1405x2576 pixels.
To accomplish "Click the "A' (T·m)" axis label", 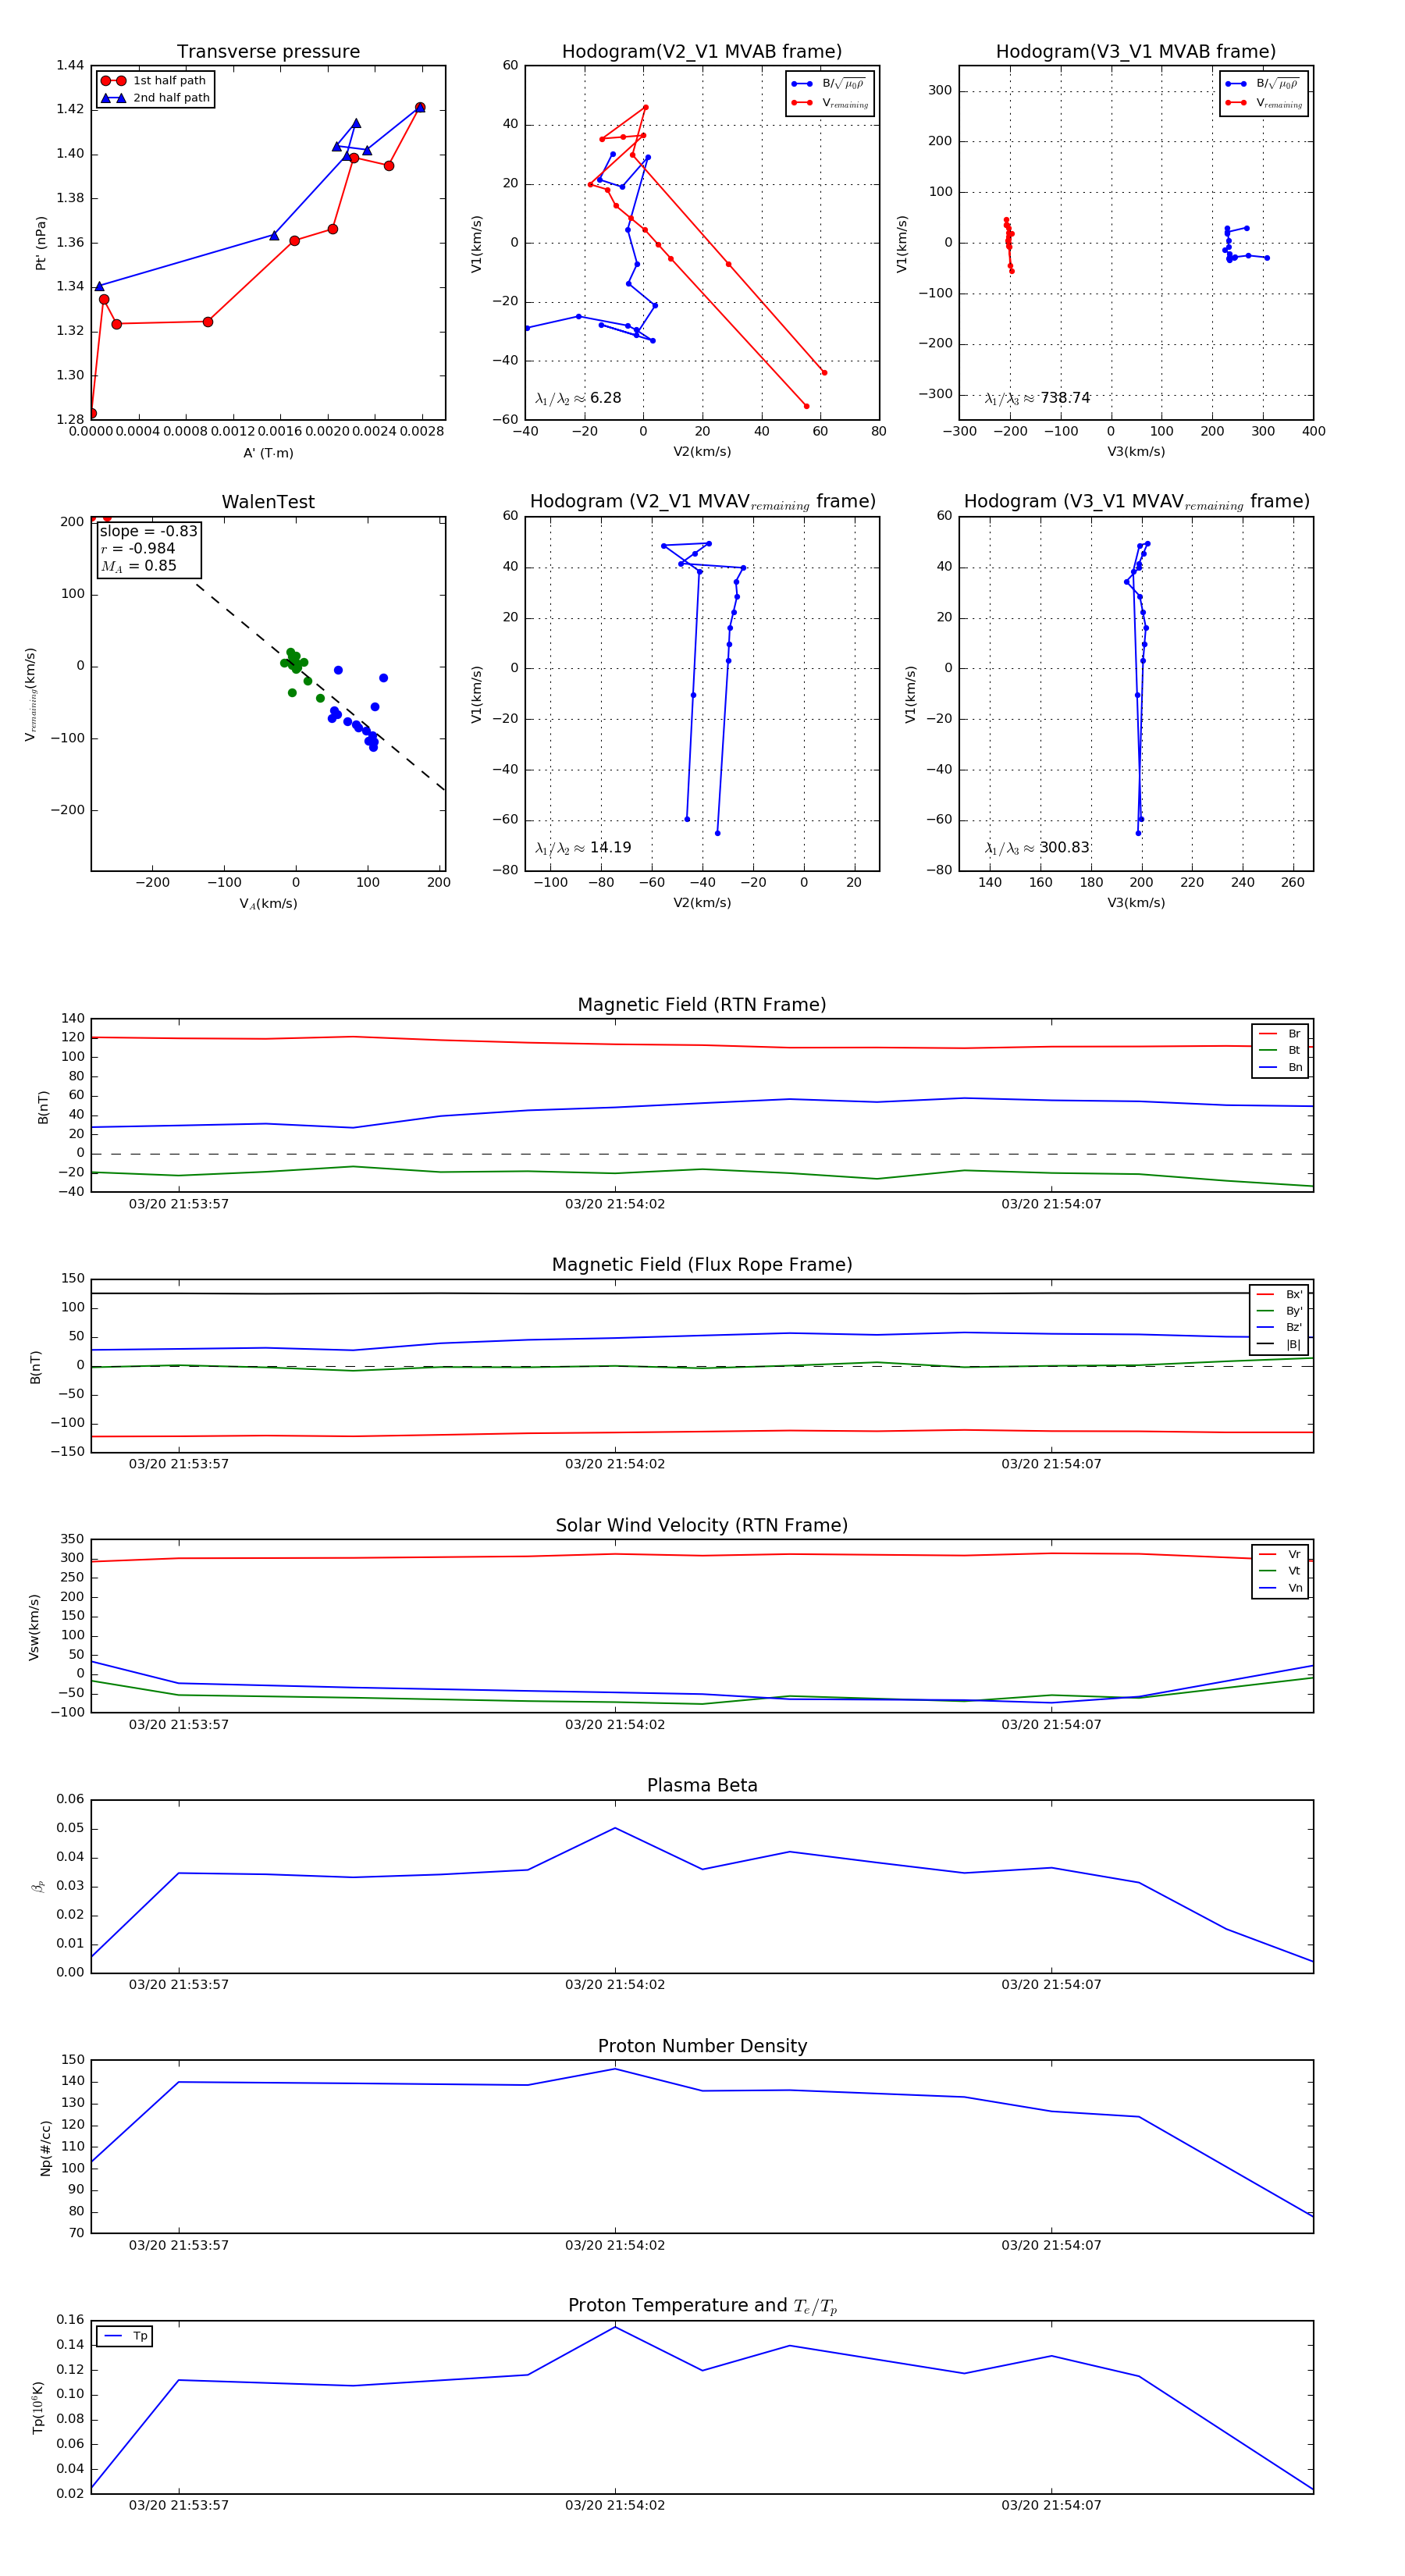I will [x=268, y=453].
